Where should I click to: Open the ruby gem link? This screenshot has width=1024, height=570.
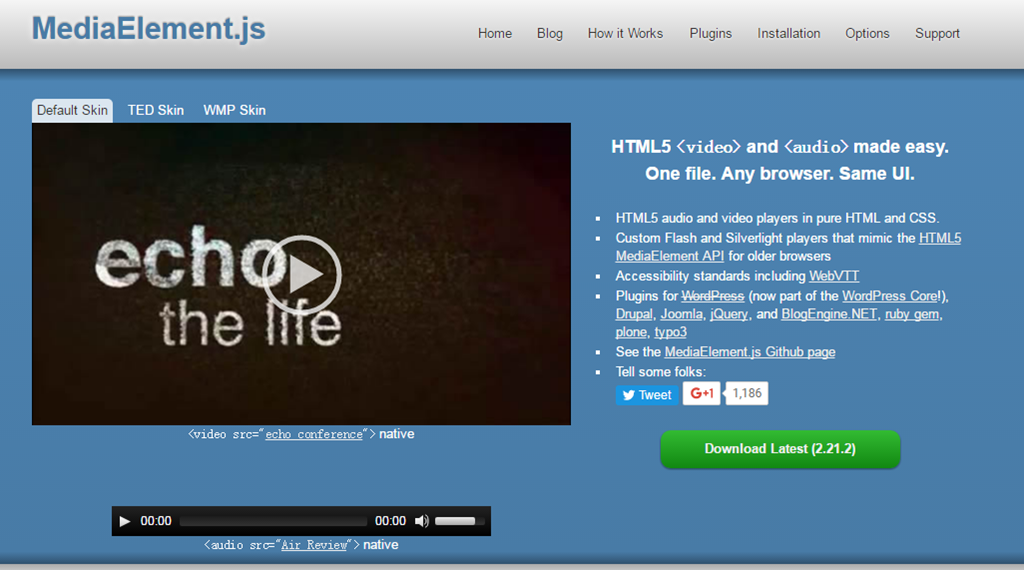click(912, 315)
